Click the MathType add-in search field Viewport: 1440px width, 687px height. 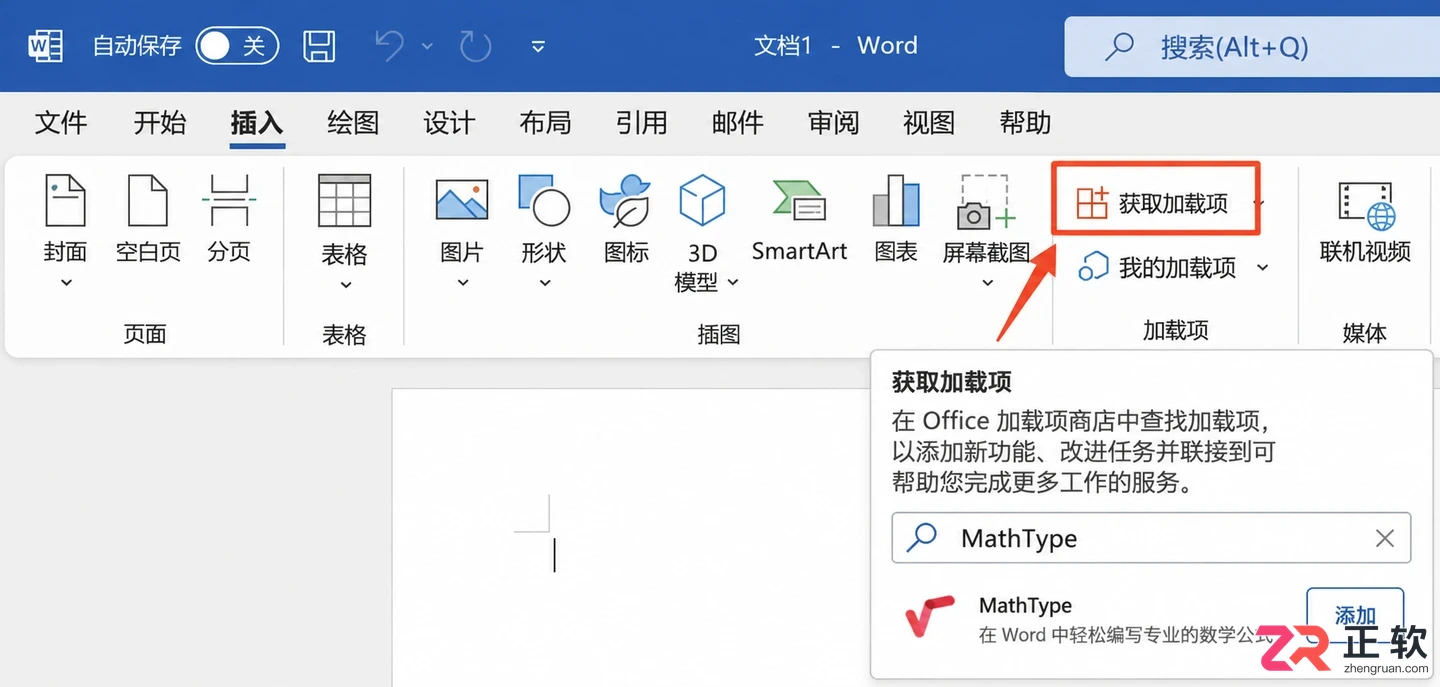1151,538
